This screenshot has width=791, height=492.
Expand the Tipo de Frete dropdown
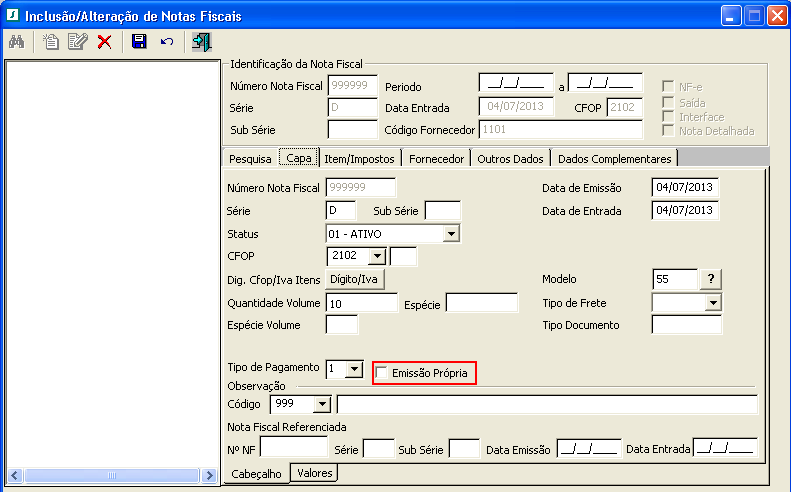pyautogui.click(x=713, y=303)
